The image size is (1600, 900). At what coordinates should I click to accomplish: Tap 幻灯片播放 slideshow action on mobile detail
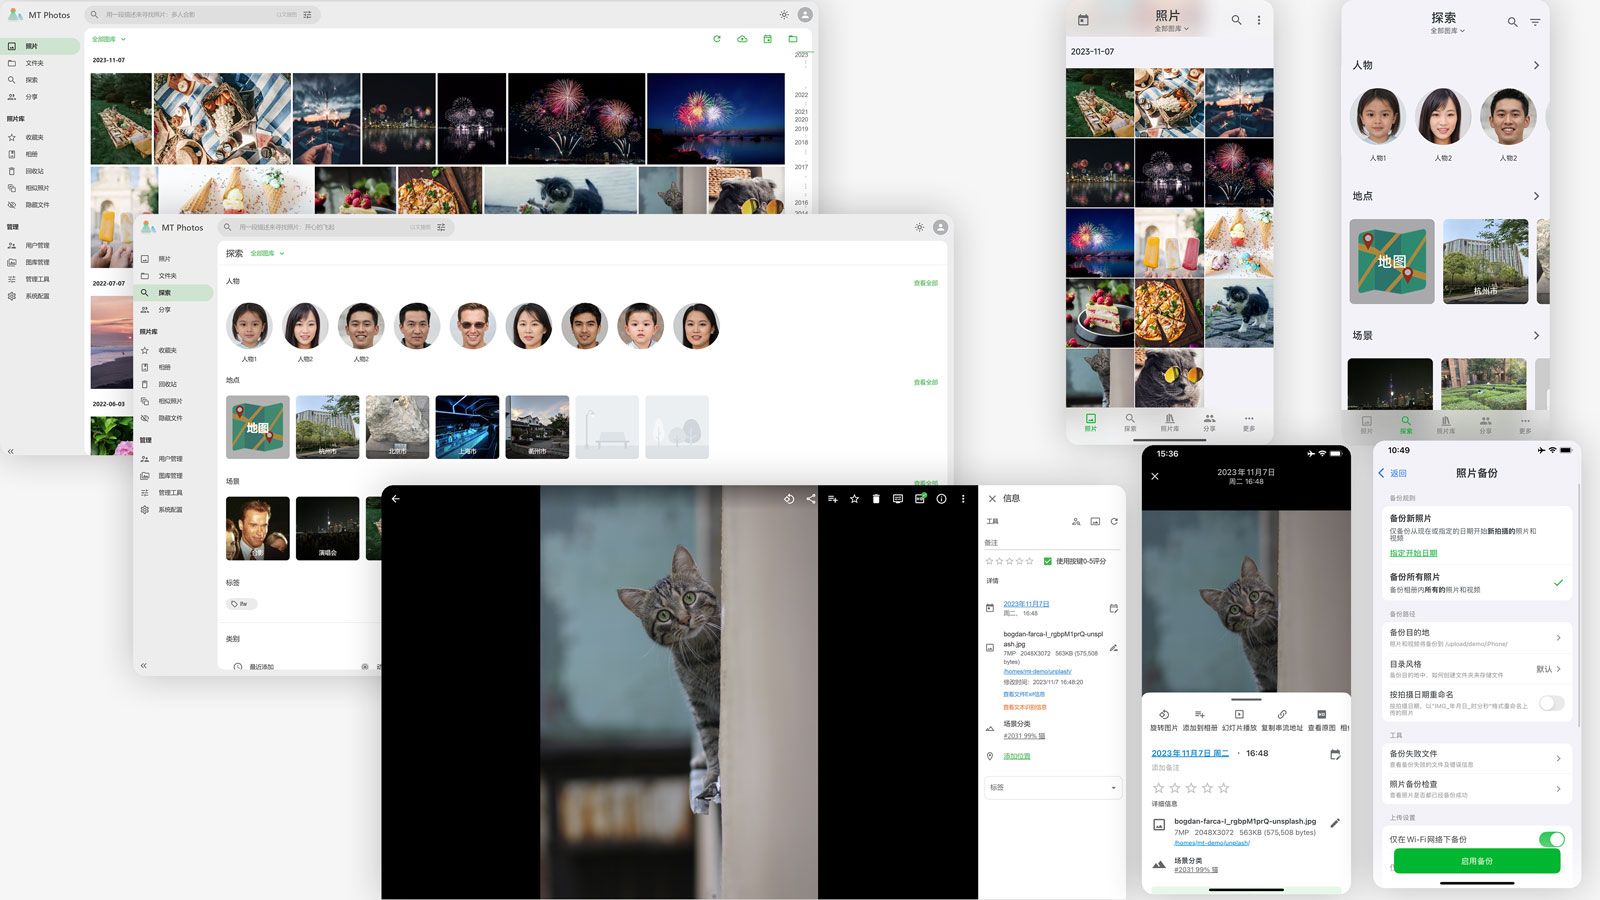[x=1239, y=720]
